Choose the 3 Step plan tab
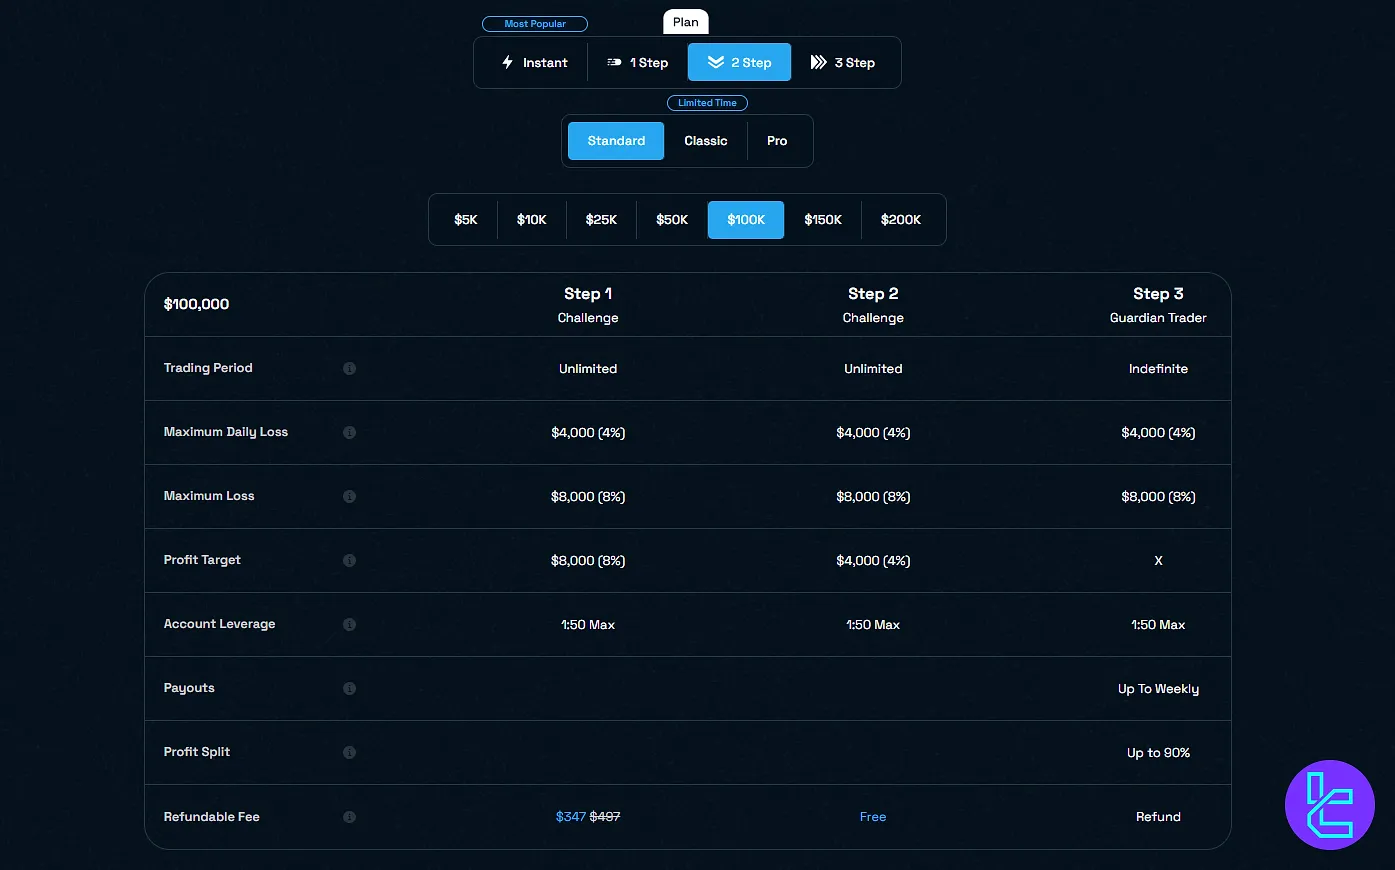Image resolution: width=1395 pixels, height=870 pixels. 842,62
